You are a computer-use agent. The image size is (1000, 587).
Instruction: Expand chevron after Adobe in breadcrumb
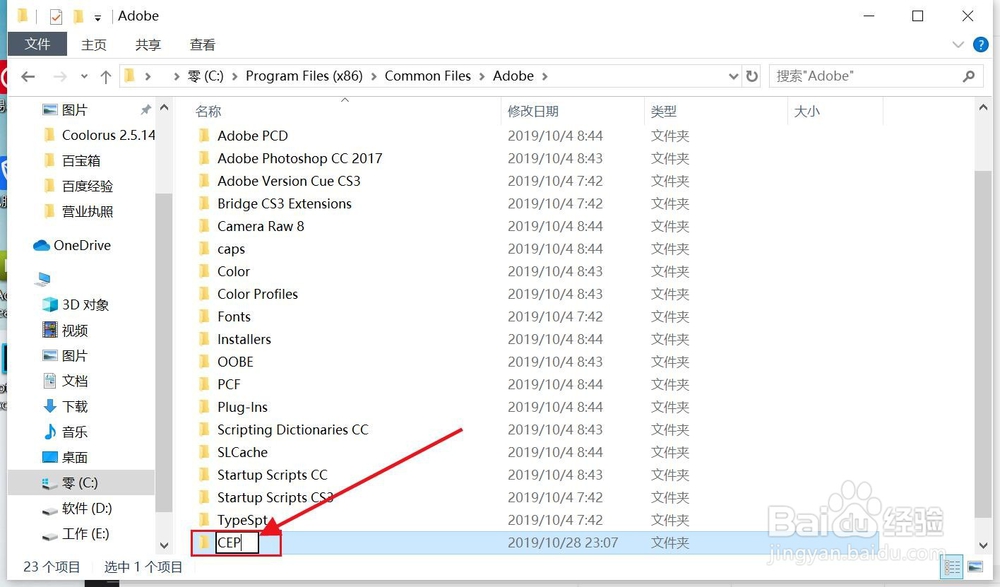click(x=545, y=77)
